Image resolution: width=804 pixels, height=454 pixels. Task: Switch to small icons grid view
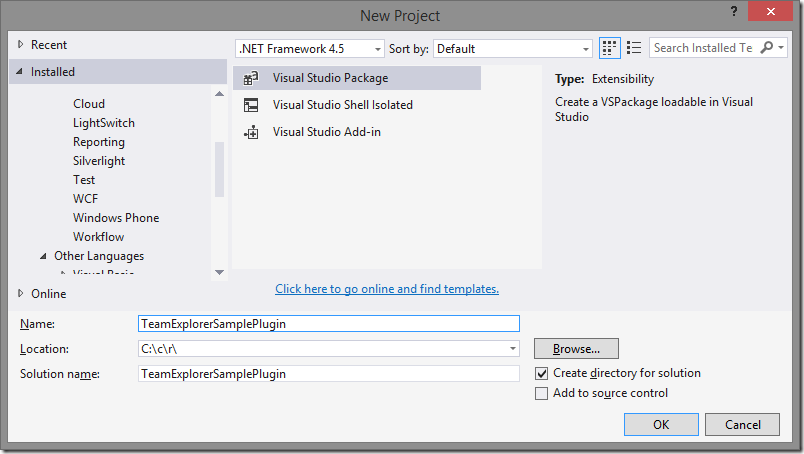(609, 48)
